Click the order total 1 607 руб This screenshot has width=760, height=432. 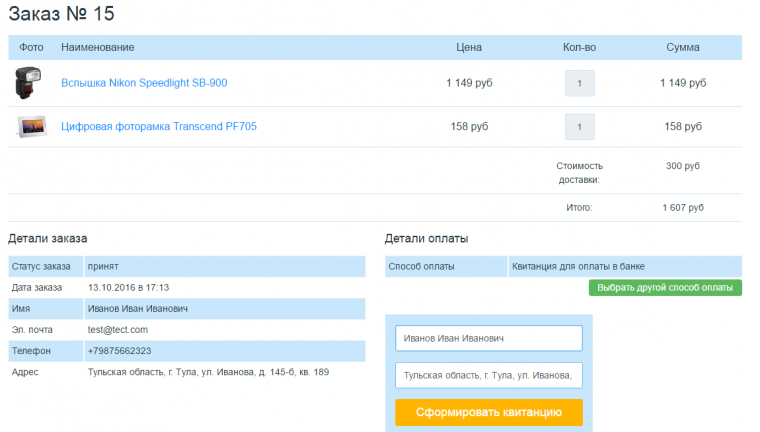point(682,208)
